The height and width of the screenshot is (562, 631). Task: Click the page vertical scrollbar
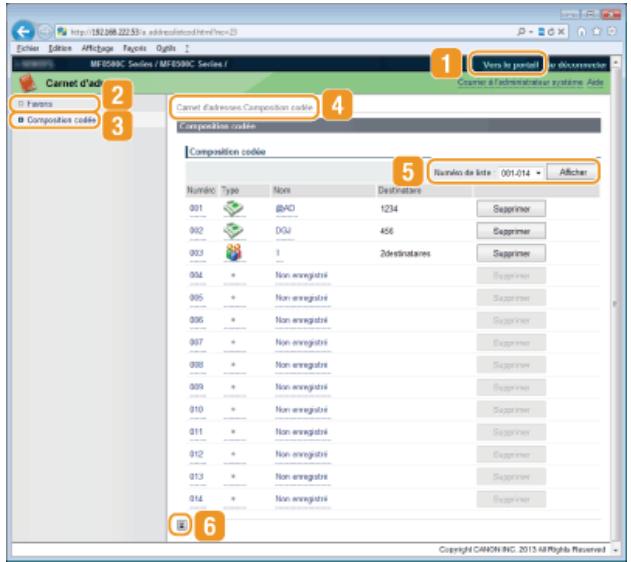pyautogui.click(x=615, y=304)
